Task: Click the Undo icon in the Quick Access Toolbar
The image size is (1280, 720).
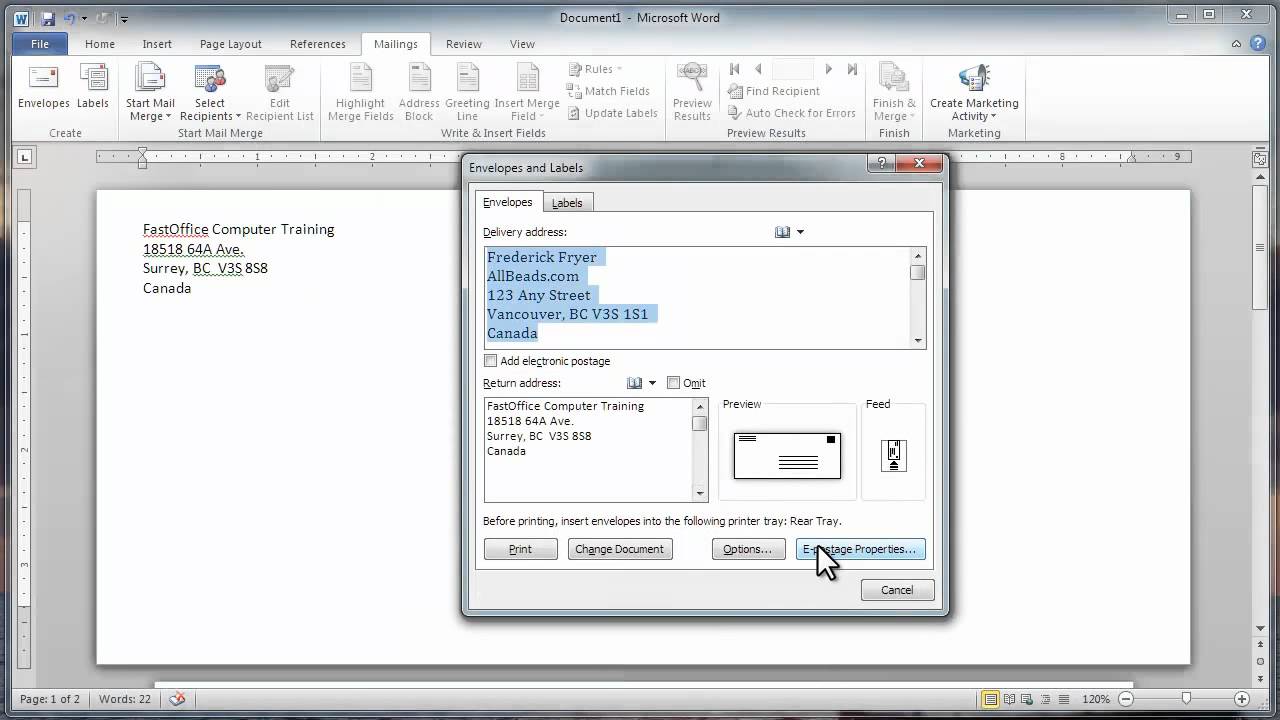Action: [70, 18]
